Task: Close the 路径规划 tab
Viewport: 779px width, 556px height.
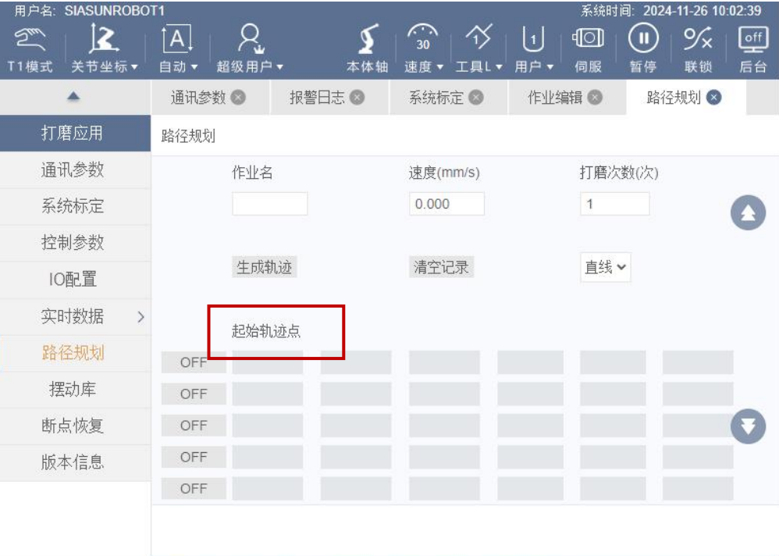Action: coord(713,97)
